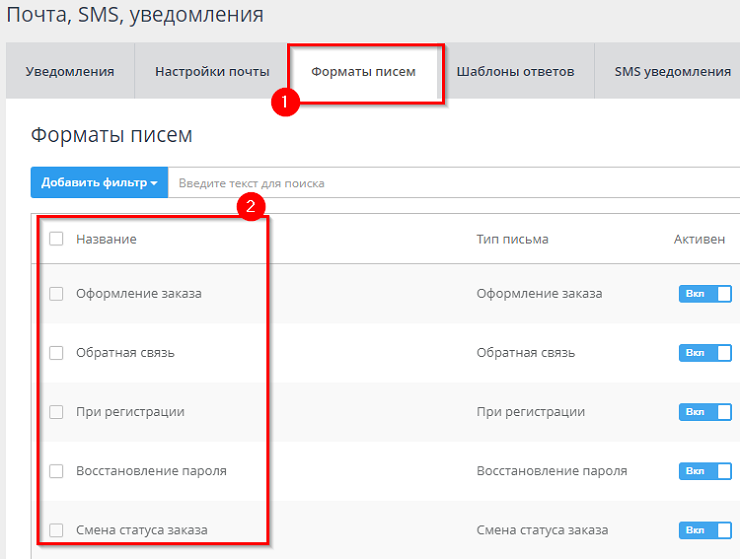Viewport: 740px width, 559px height.
Task: Click the search text input field
Action: tap(450, 183)
